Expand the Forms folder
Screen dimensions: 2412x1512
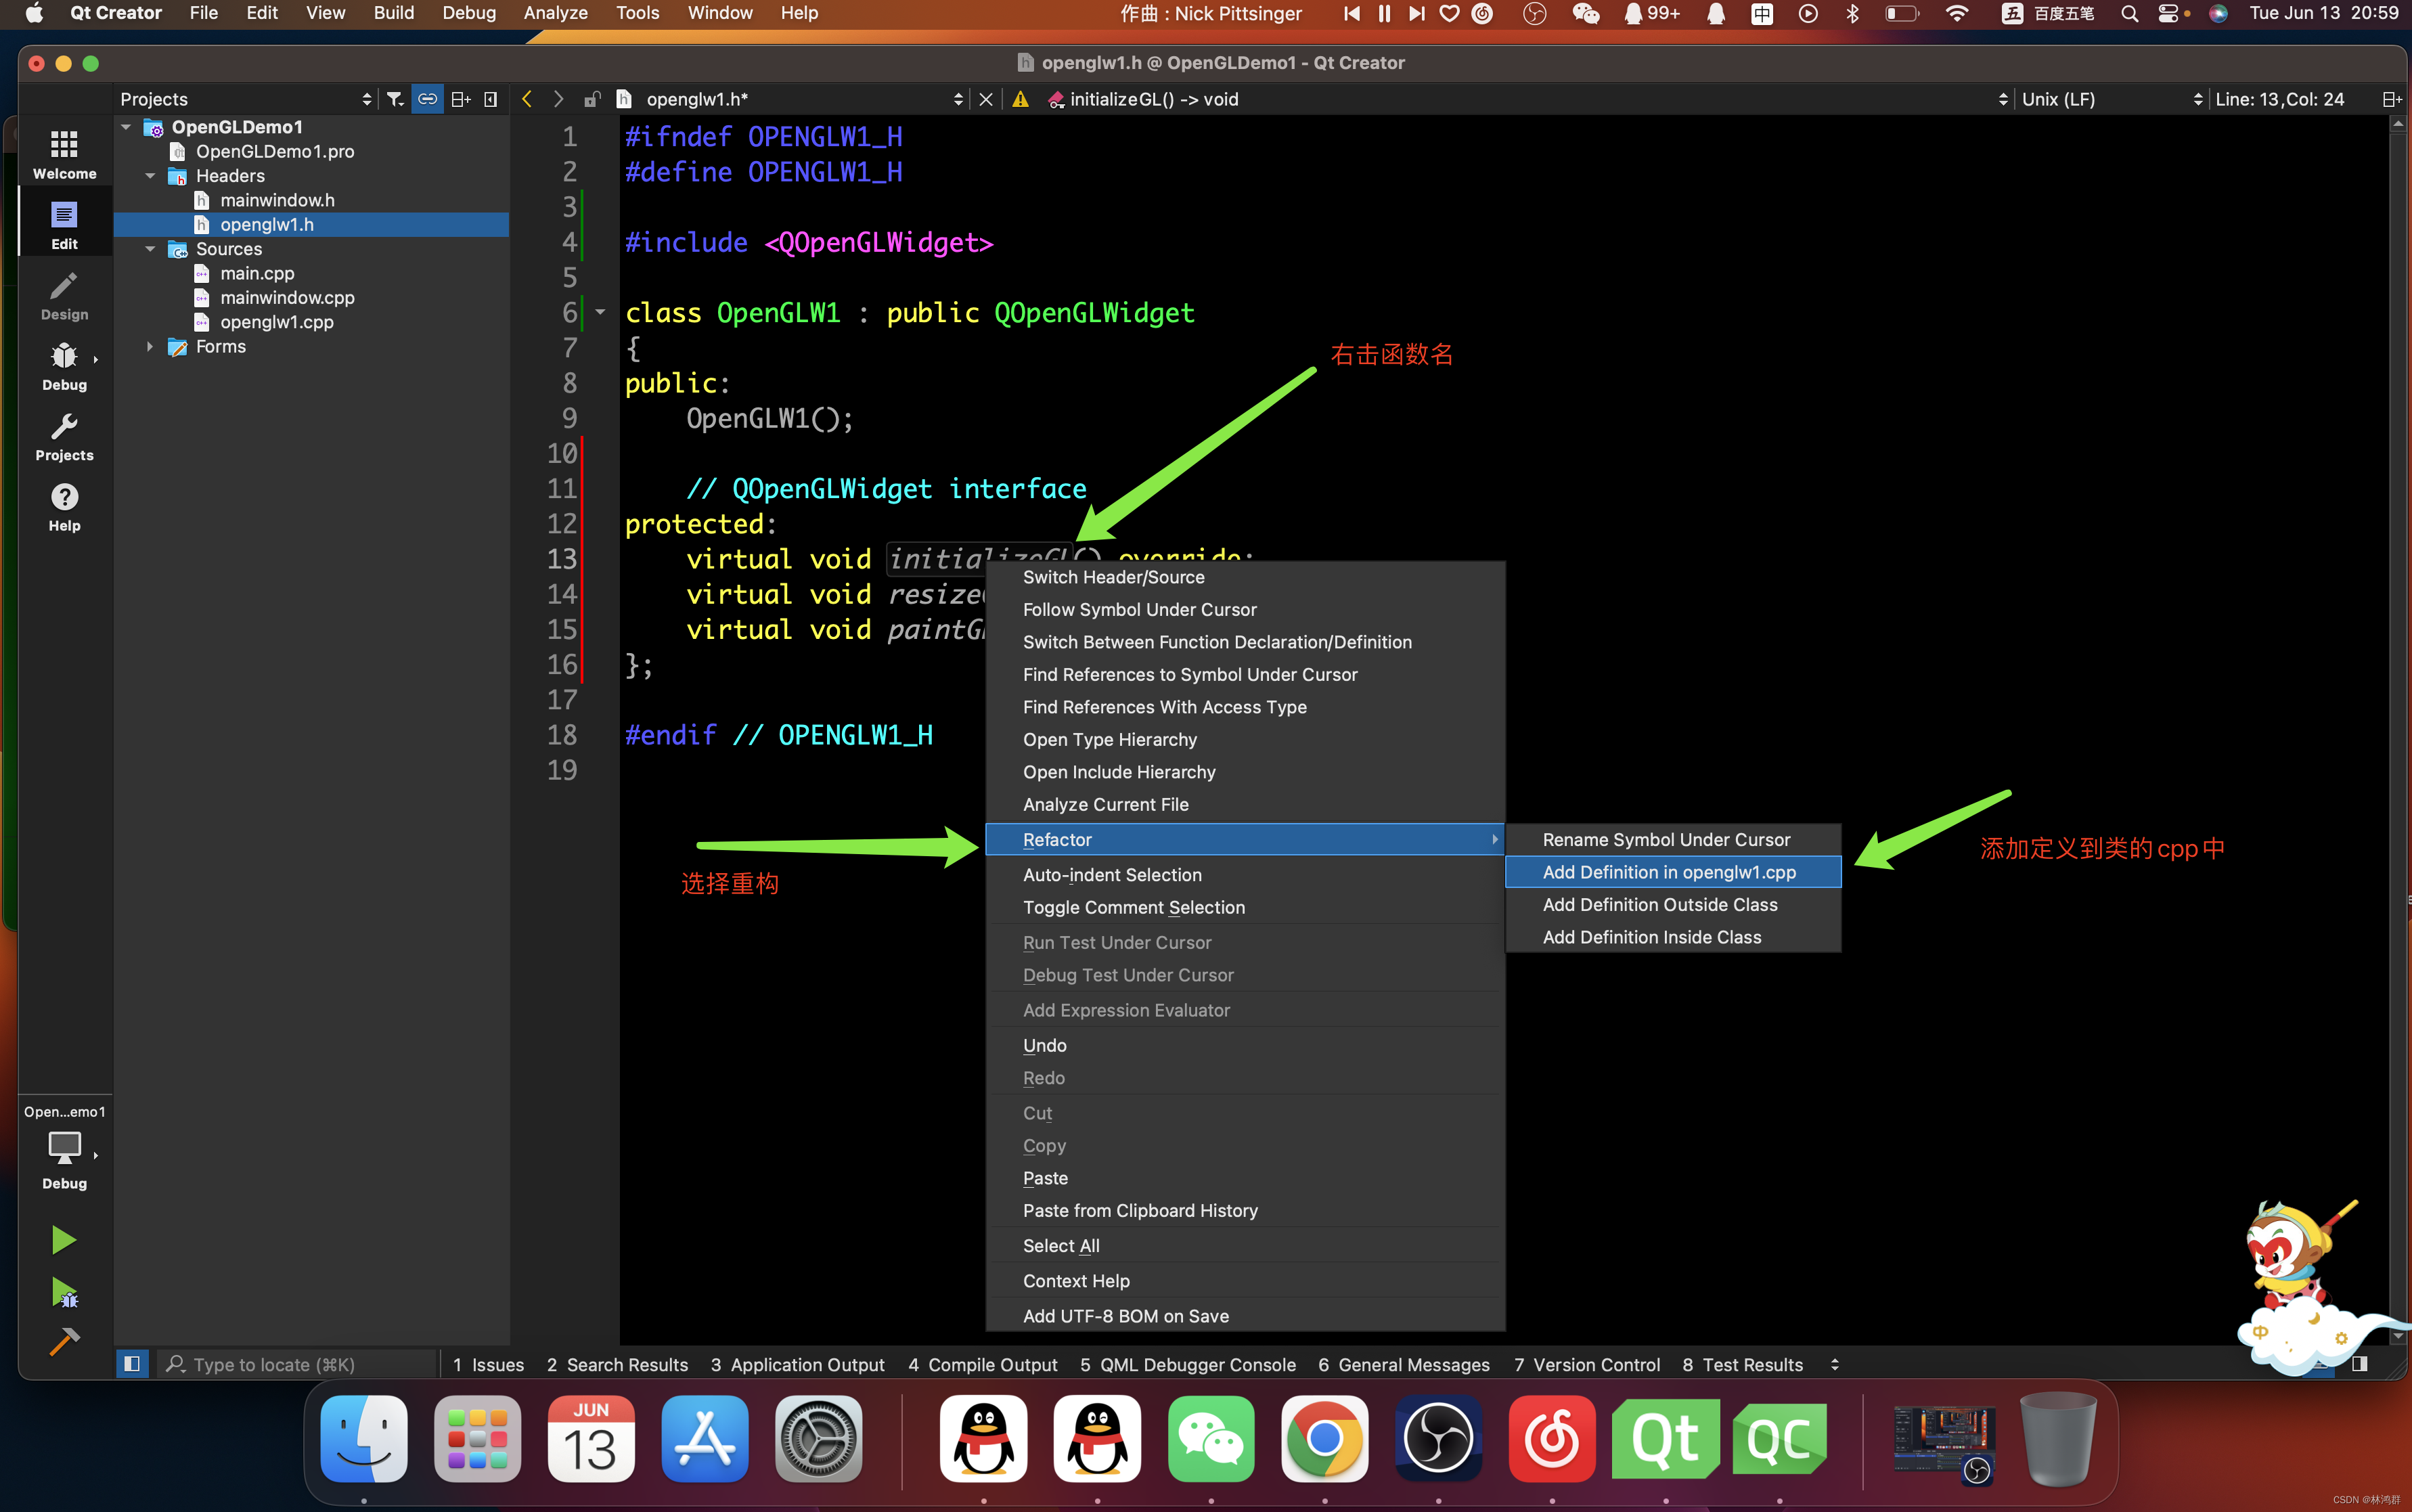[x=151, y=347]
